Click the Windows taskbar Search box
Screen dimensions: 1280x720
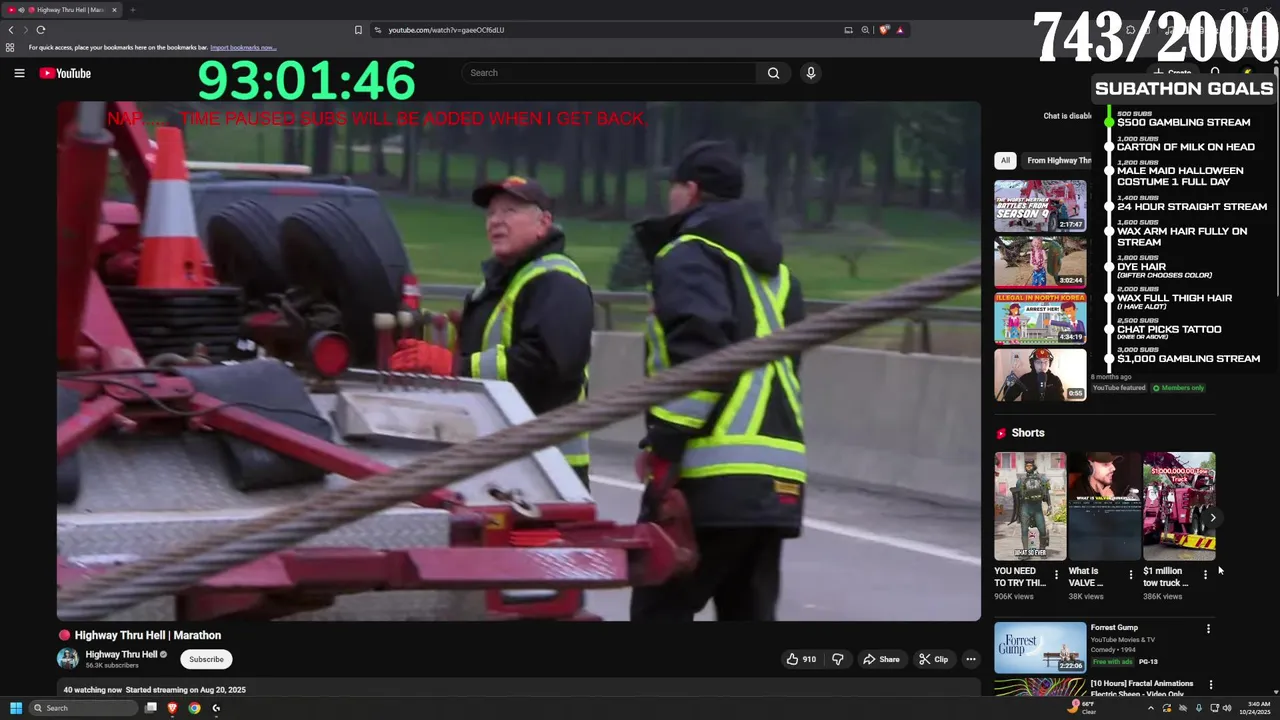[84, 708]
